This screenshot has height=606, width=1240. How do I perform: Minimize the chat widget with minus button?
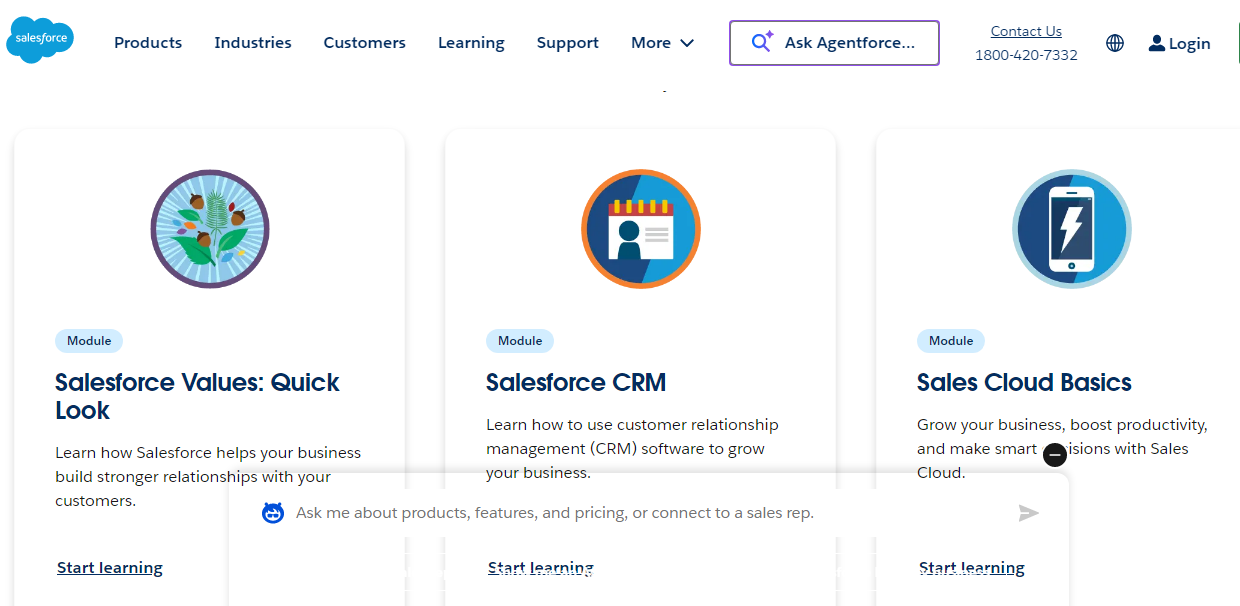(x=1054, y=455)
